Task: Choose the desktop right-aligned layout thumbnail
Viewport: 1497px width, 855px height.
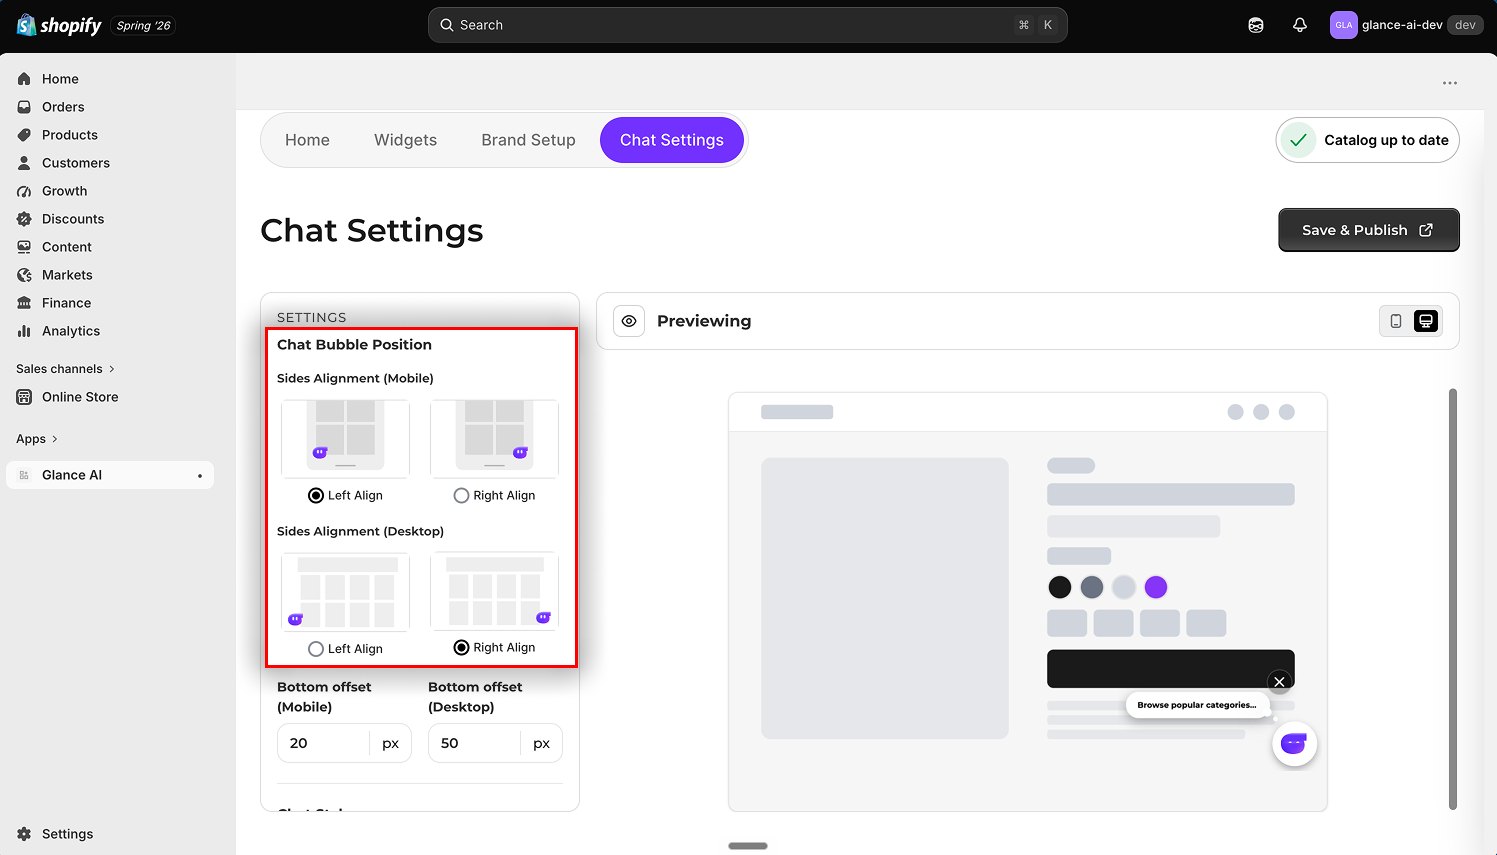Action: [494, 591]
